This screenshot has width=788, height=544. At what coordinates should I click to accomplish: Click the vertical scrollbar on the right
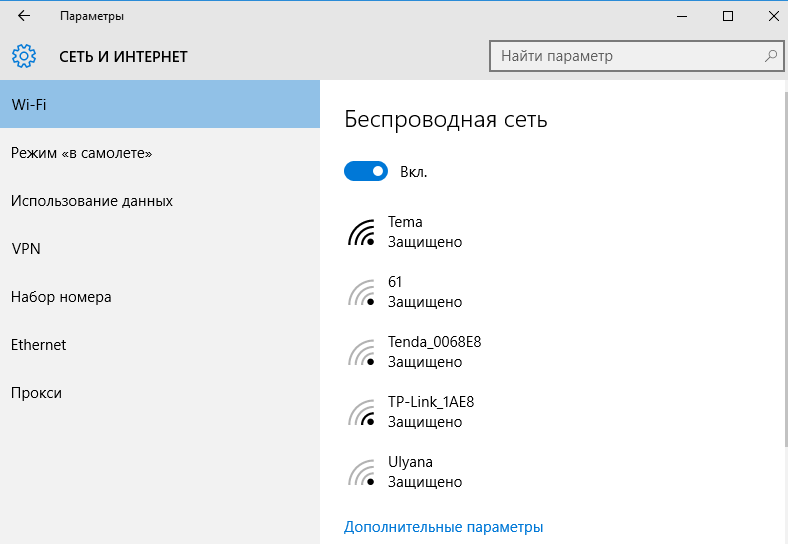click(x=785, y=262)
